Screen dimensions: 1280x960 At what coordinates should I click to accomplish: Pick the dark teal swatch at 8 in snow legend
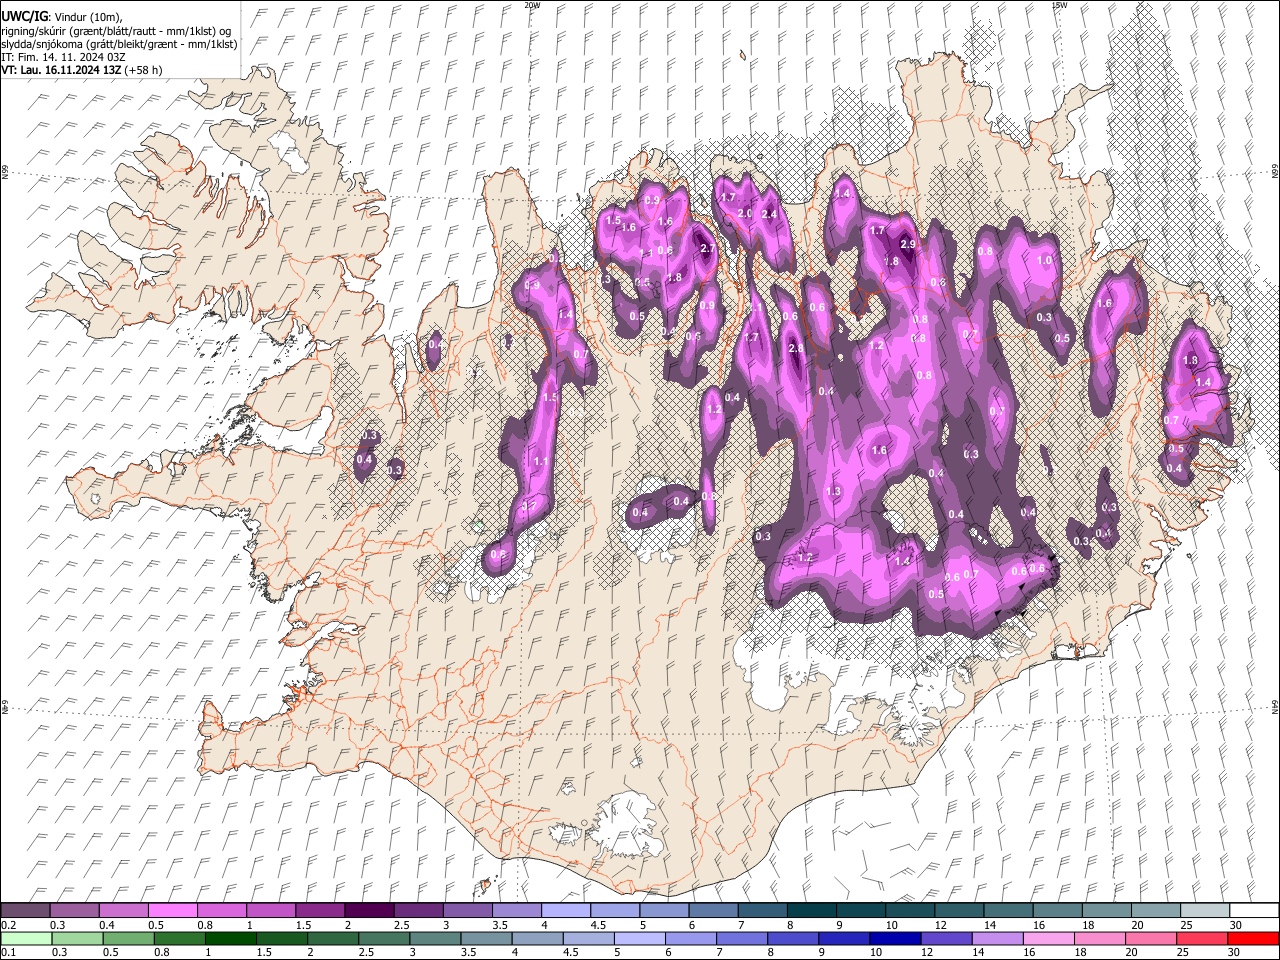[812, 910]
